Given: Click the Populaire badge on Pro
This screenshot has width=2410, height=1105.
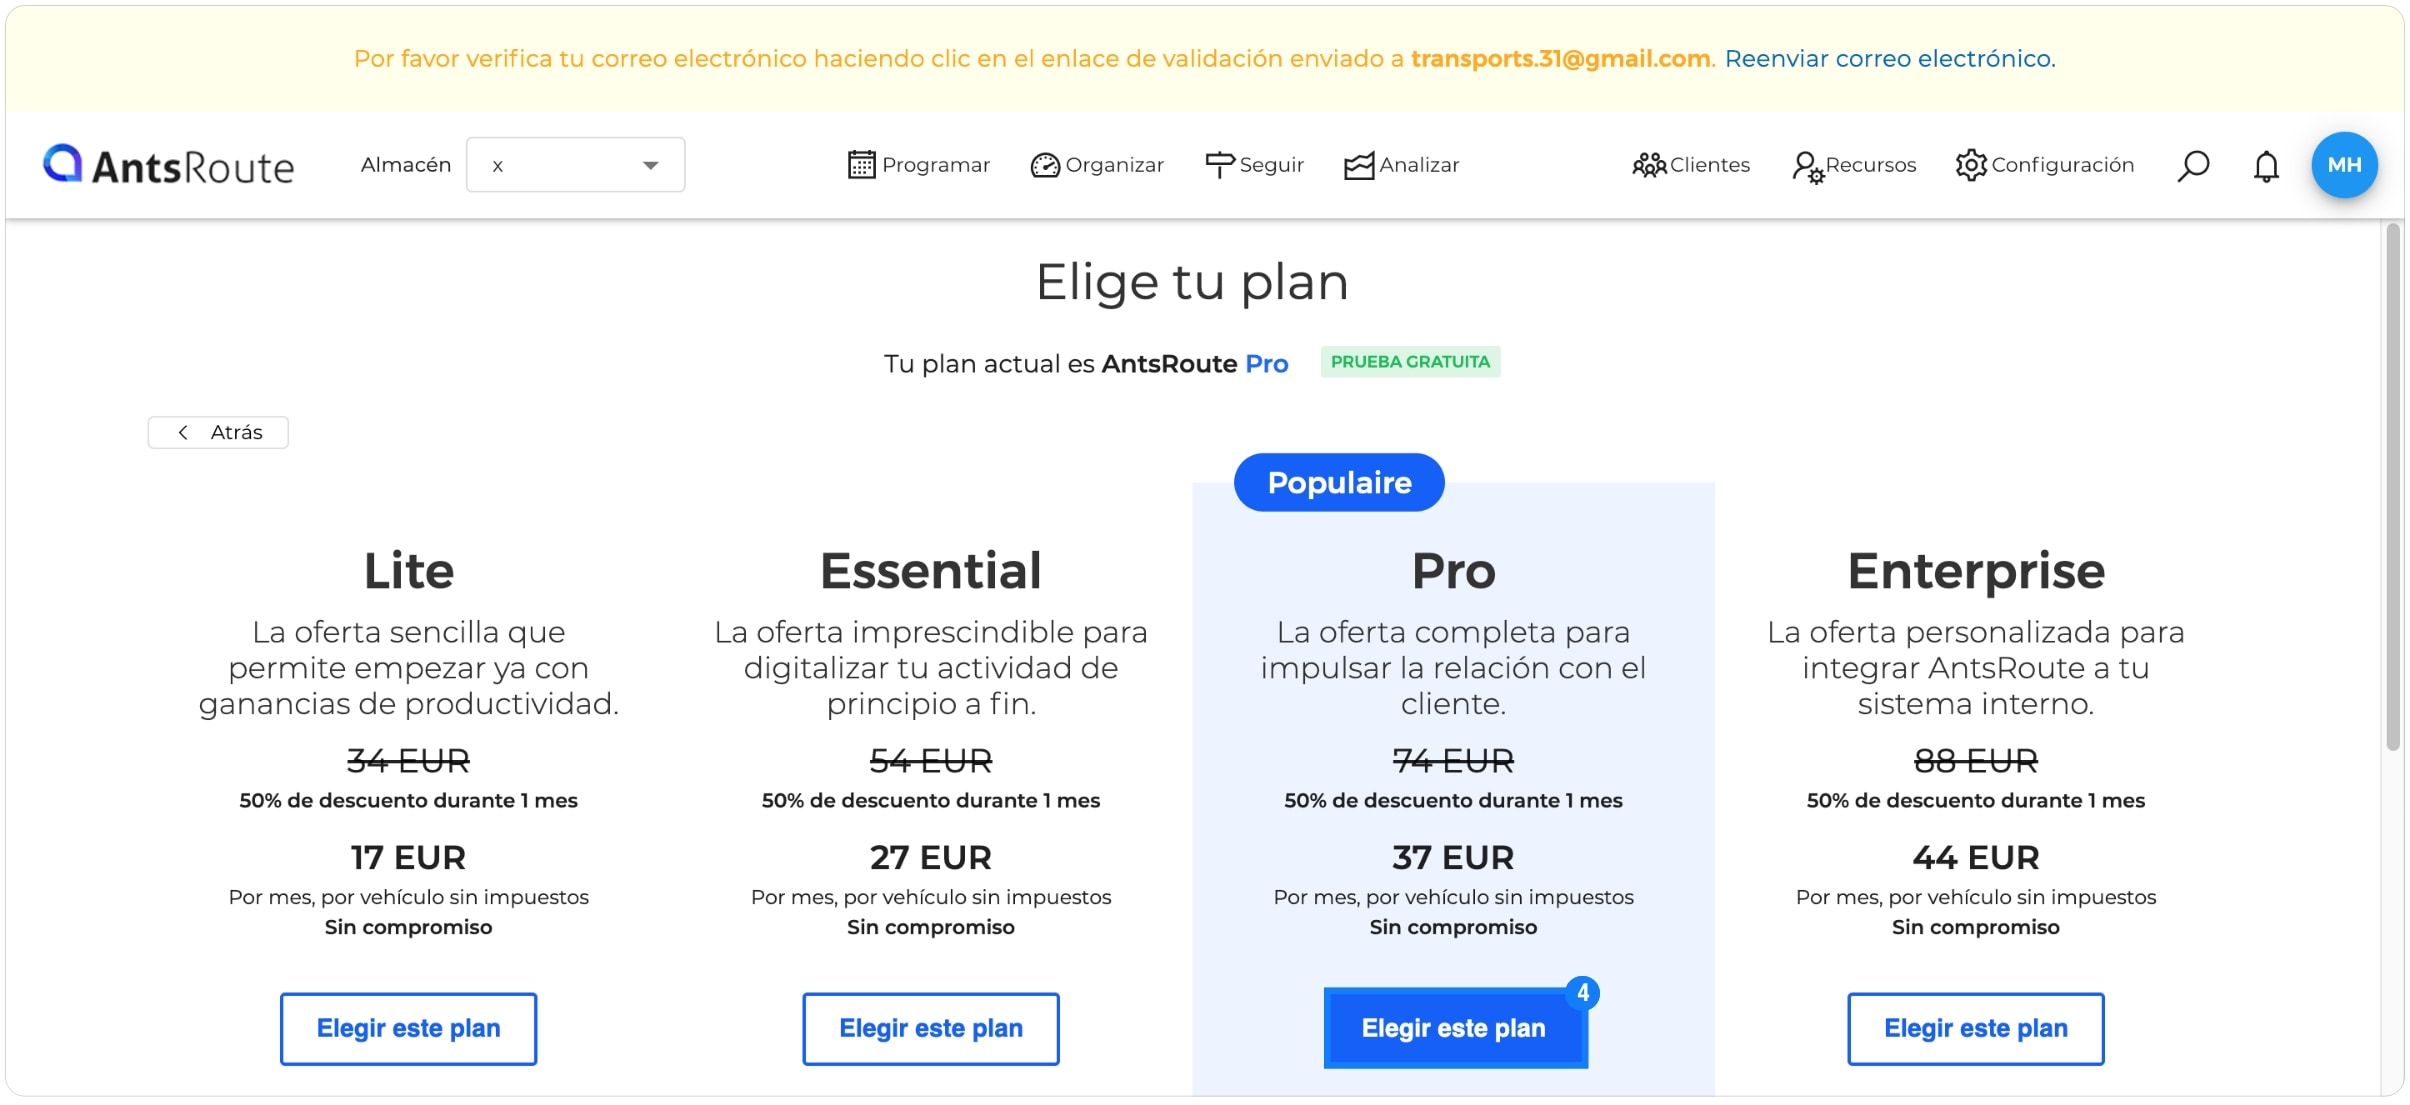Looking at the screenshot, I should [x=1339, y=482].
